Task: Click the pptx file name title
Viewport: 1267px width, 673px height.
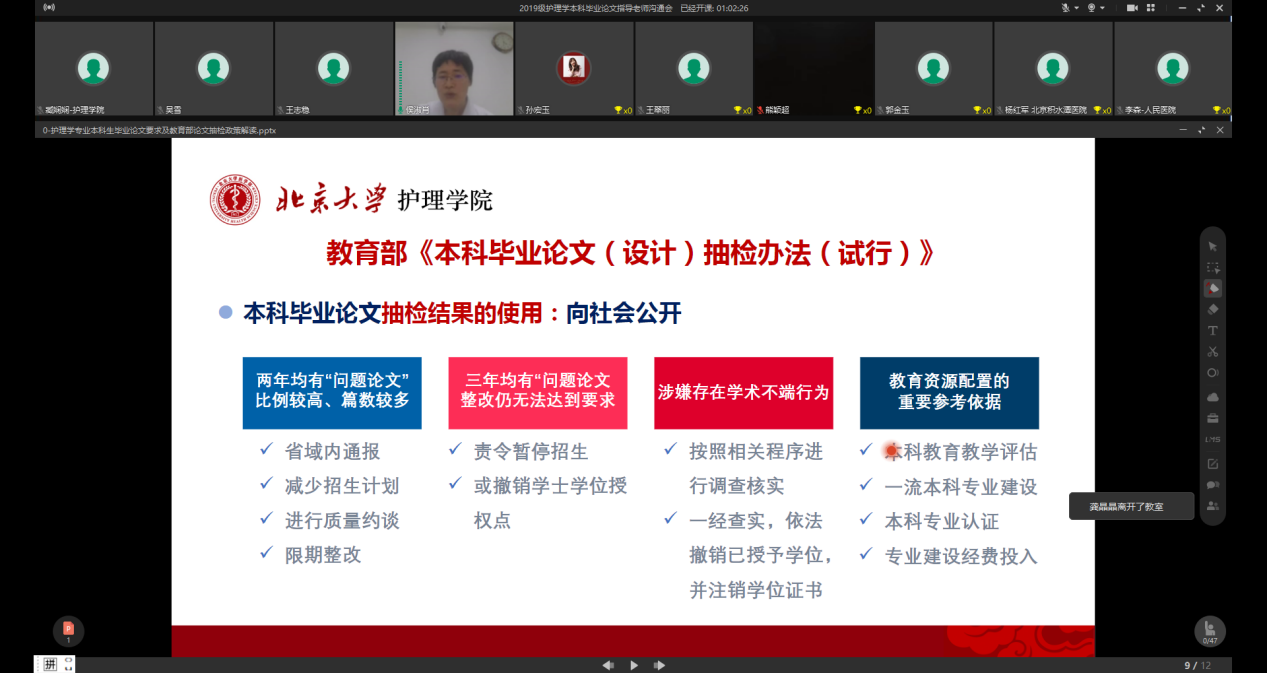Action: [x=160, y=130]
